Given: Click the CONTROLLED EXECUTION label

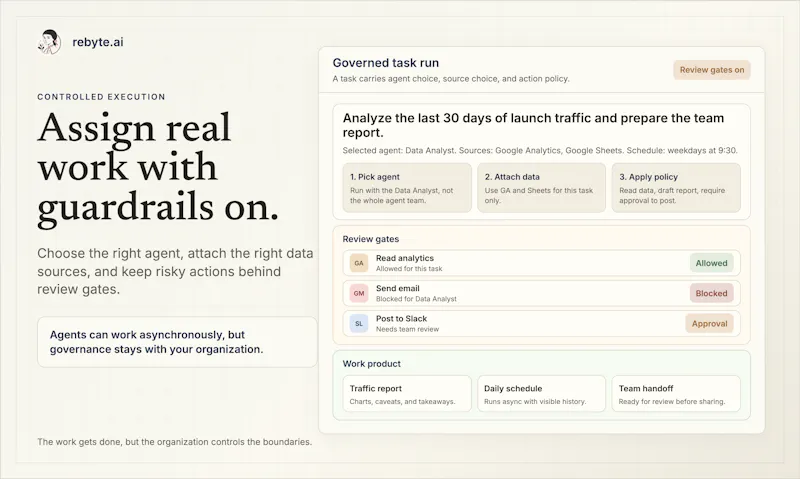Looking at the screenshot, I should (x=101, y=97).
